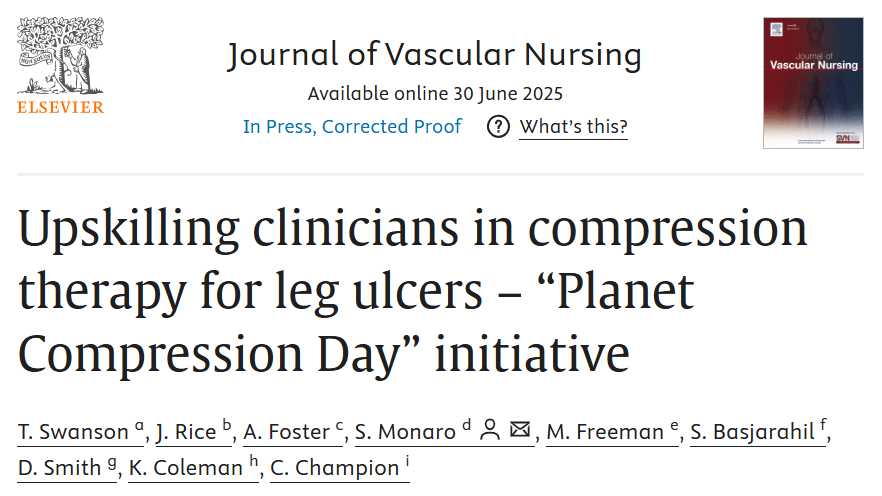
Task: Click the Elsevier tree logo
Action: coord(60,55)
